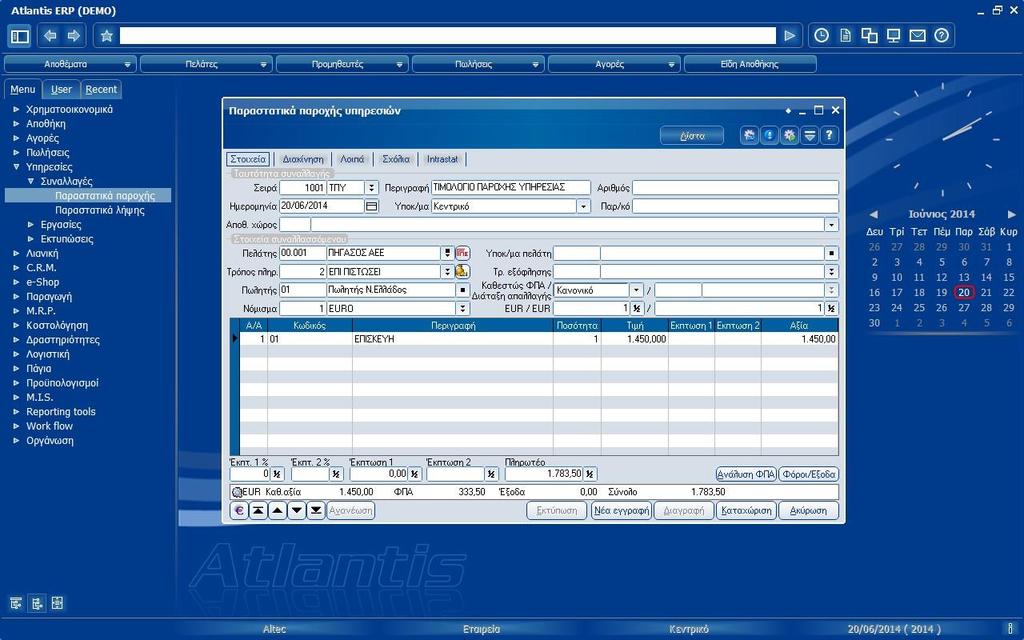Screen dimensions: 1024x640
Task: Click the blue exclamation info icon
Action: click(769, 136)
